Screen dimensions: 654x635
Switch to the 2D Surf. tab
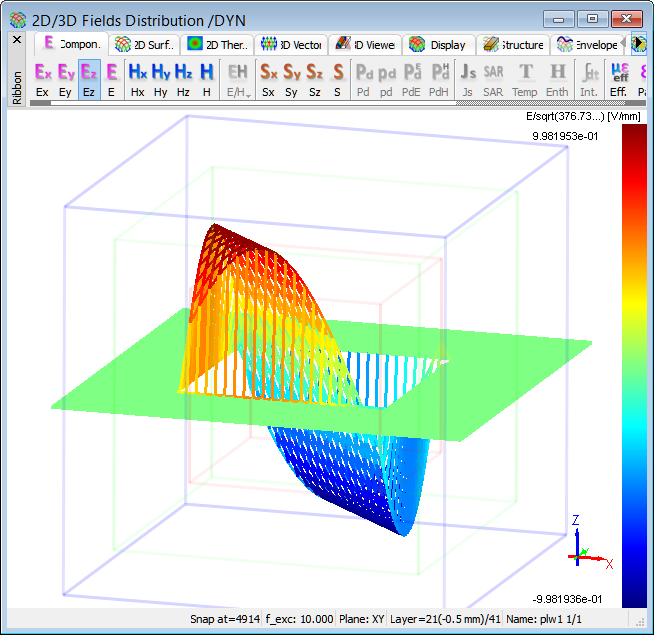(145, 44)
